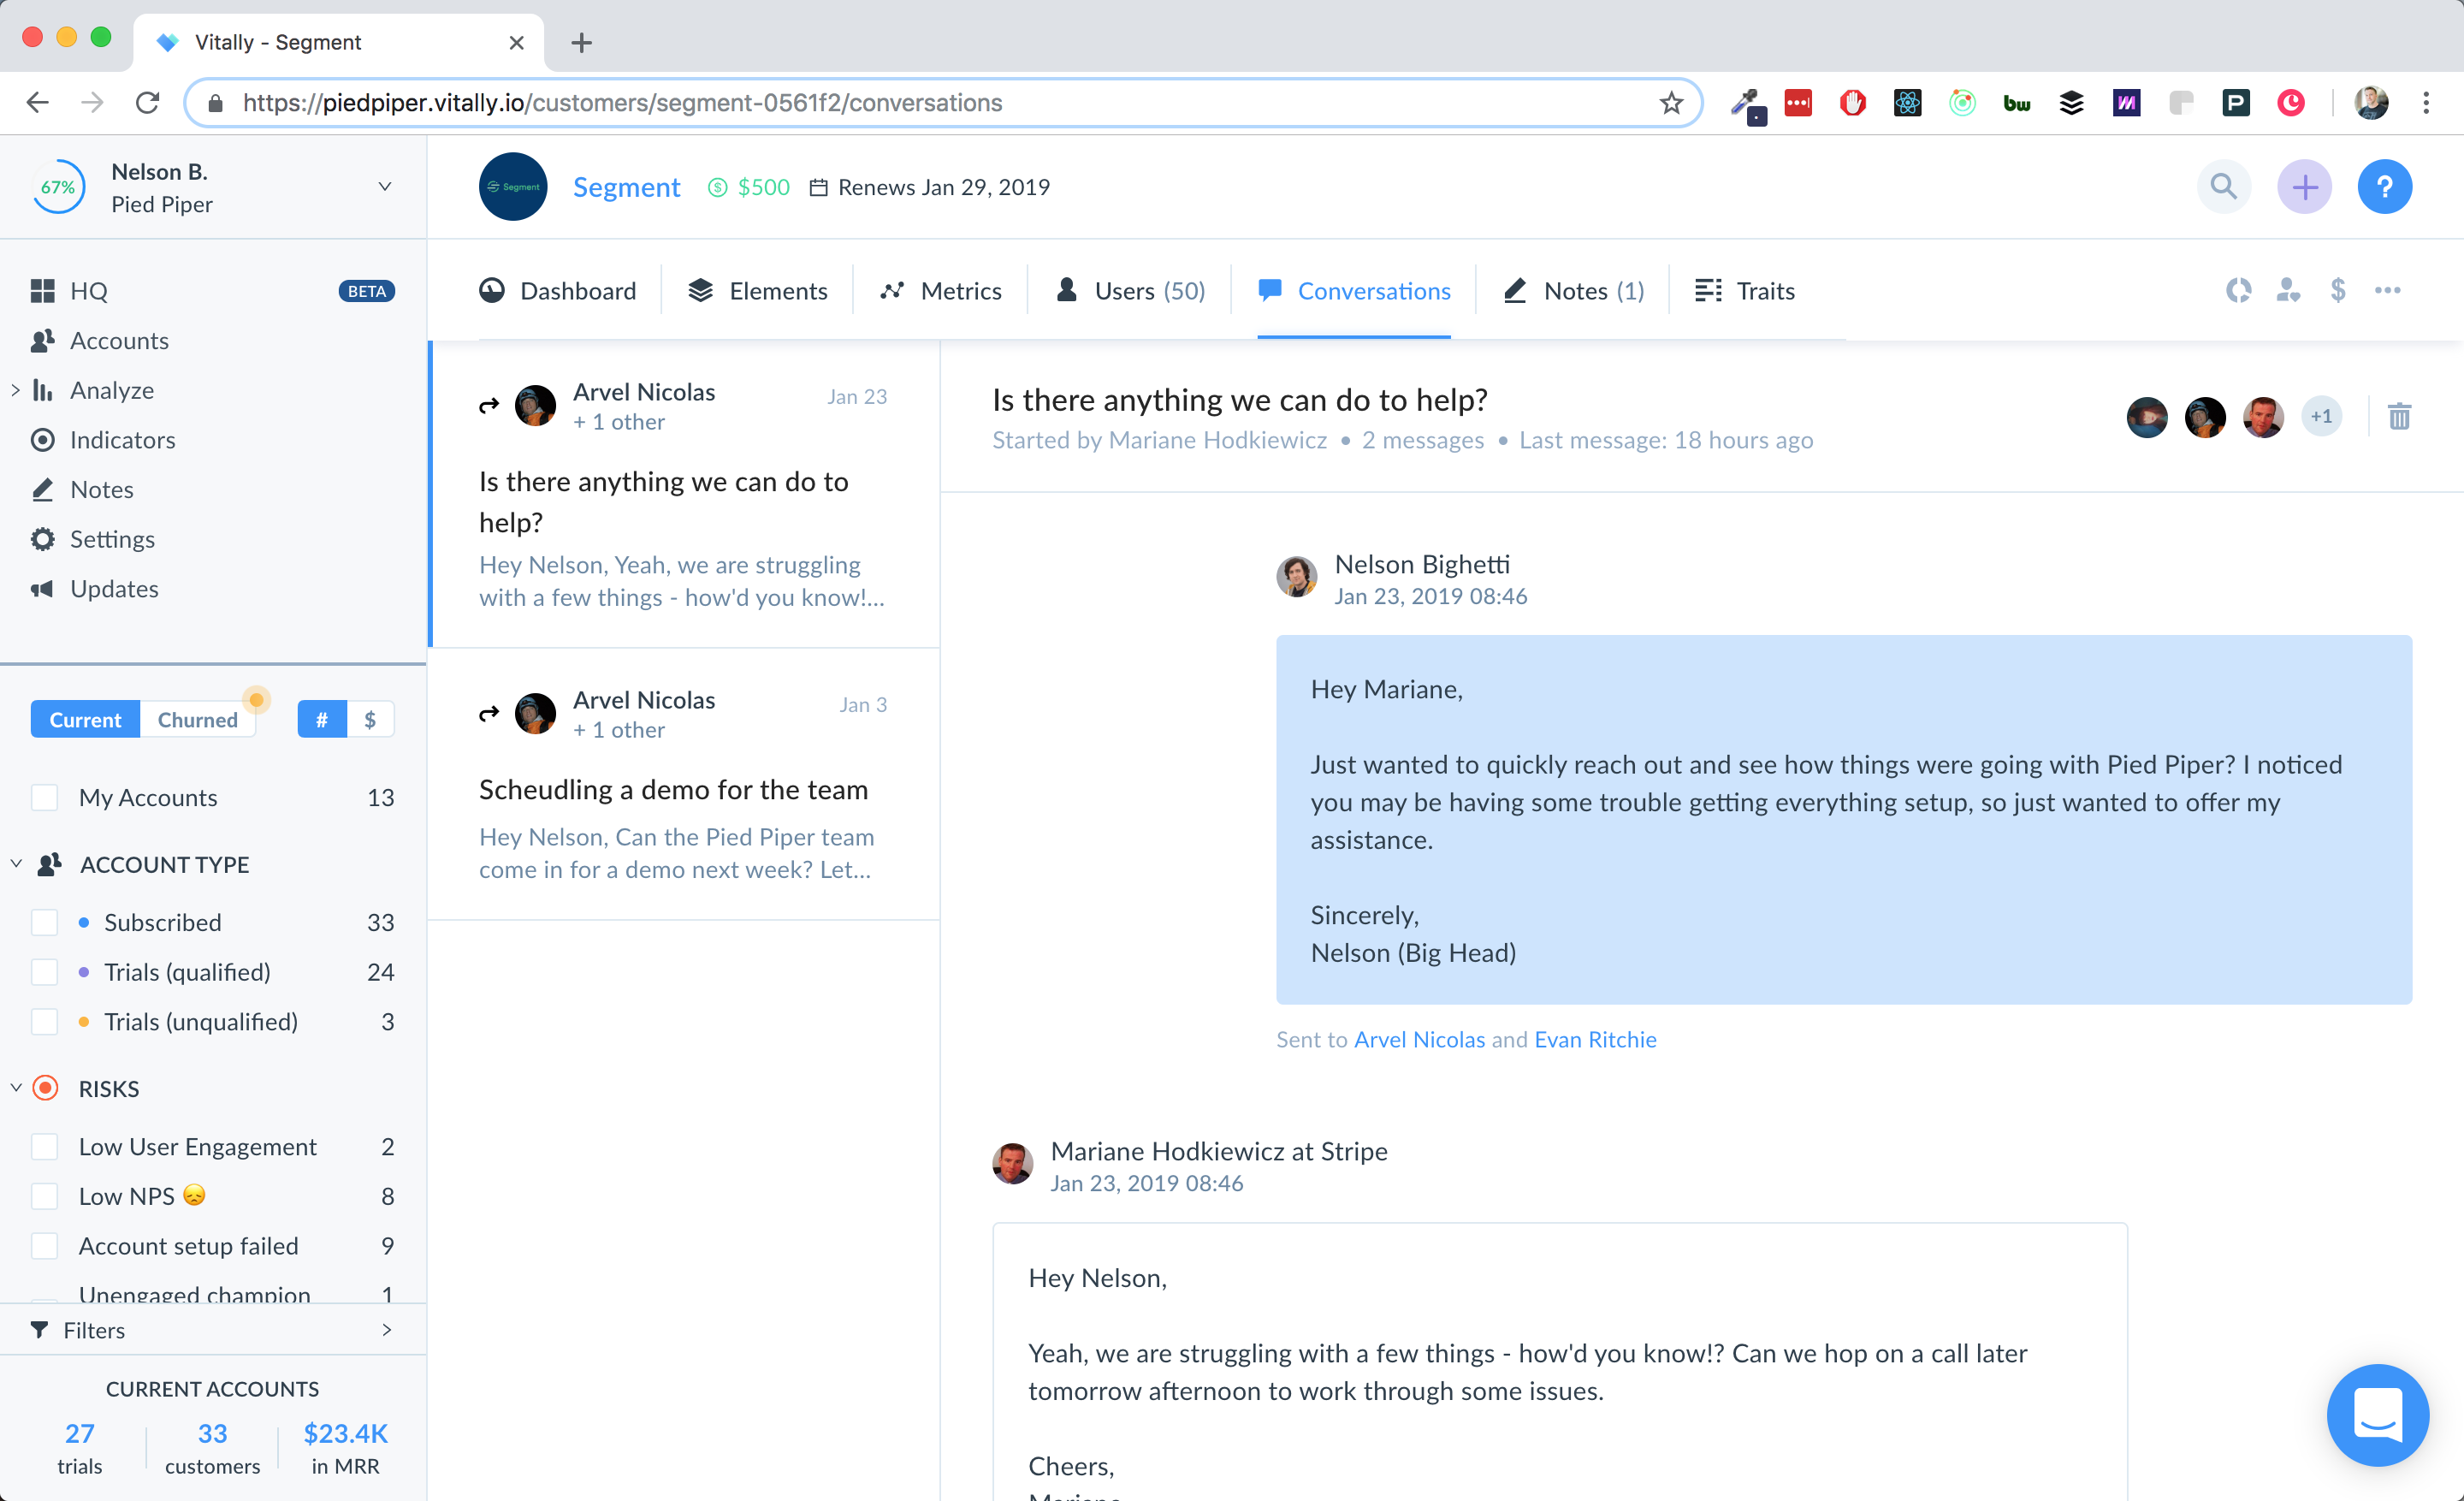Click the $23.4K in MRR stat
Image resolution: width=2464 pixels, height=1501 pixels.
pos(345,1447)
